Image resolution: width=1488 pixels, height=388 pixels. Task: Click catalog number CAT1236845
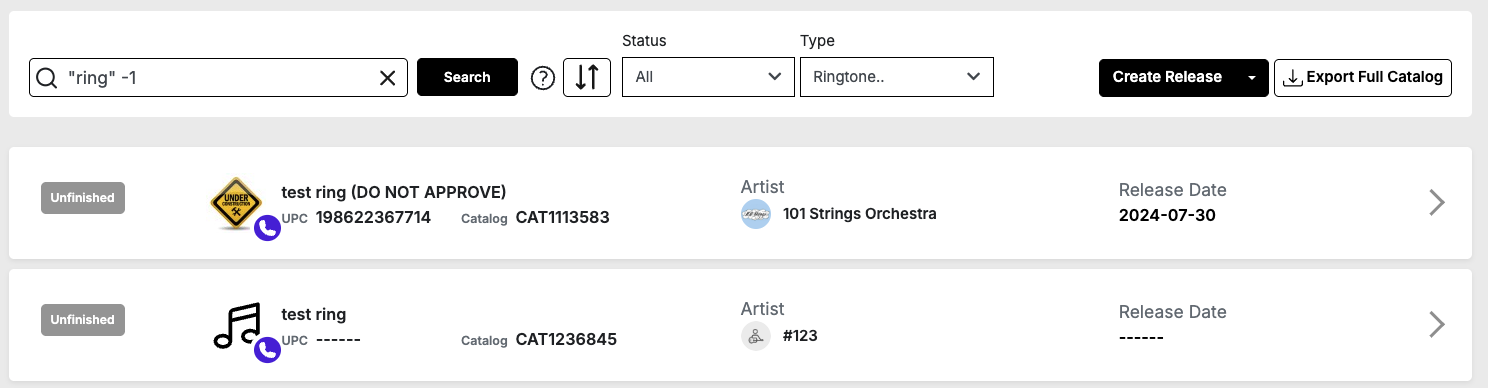pyautogui.click(x=566, y=339)
